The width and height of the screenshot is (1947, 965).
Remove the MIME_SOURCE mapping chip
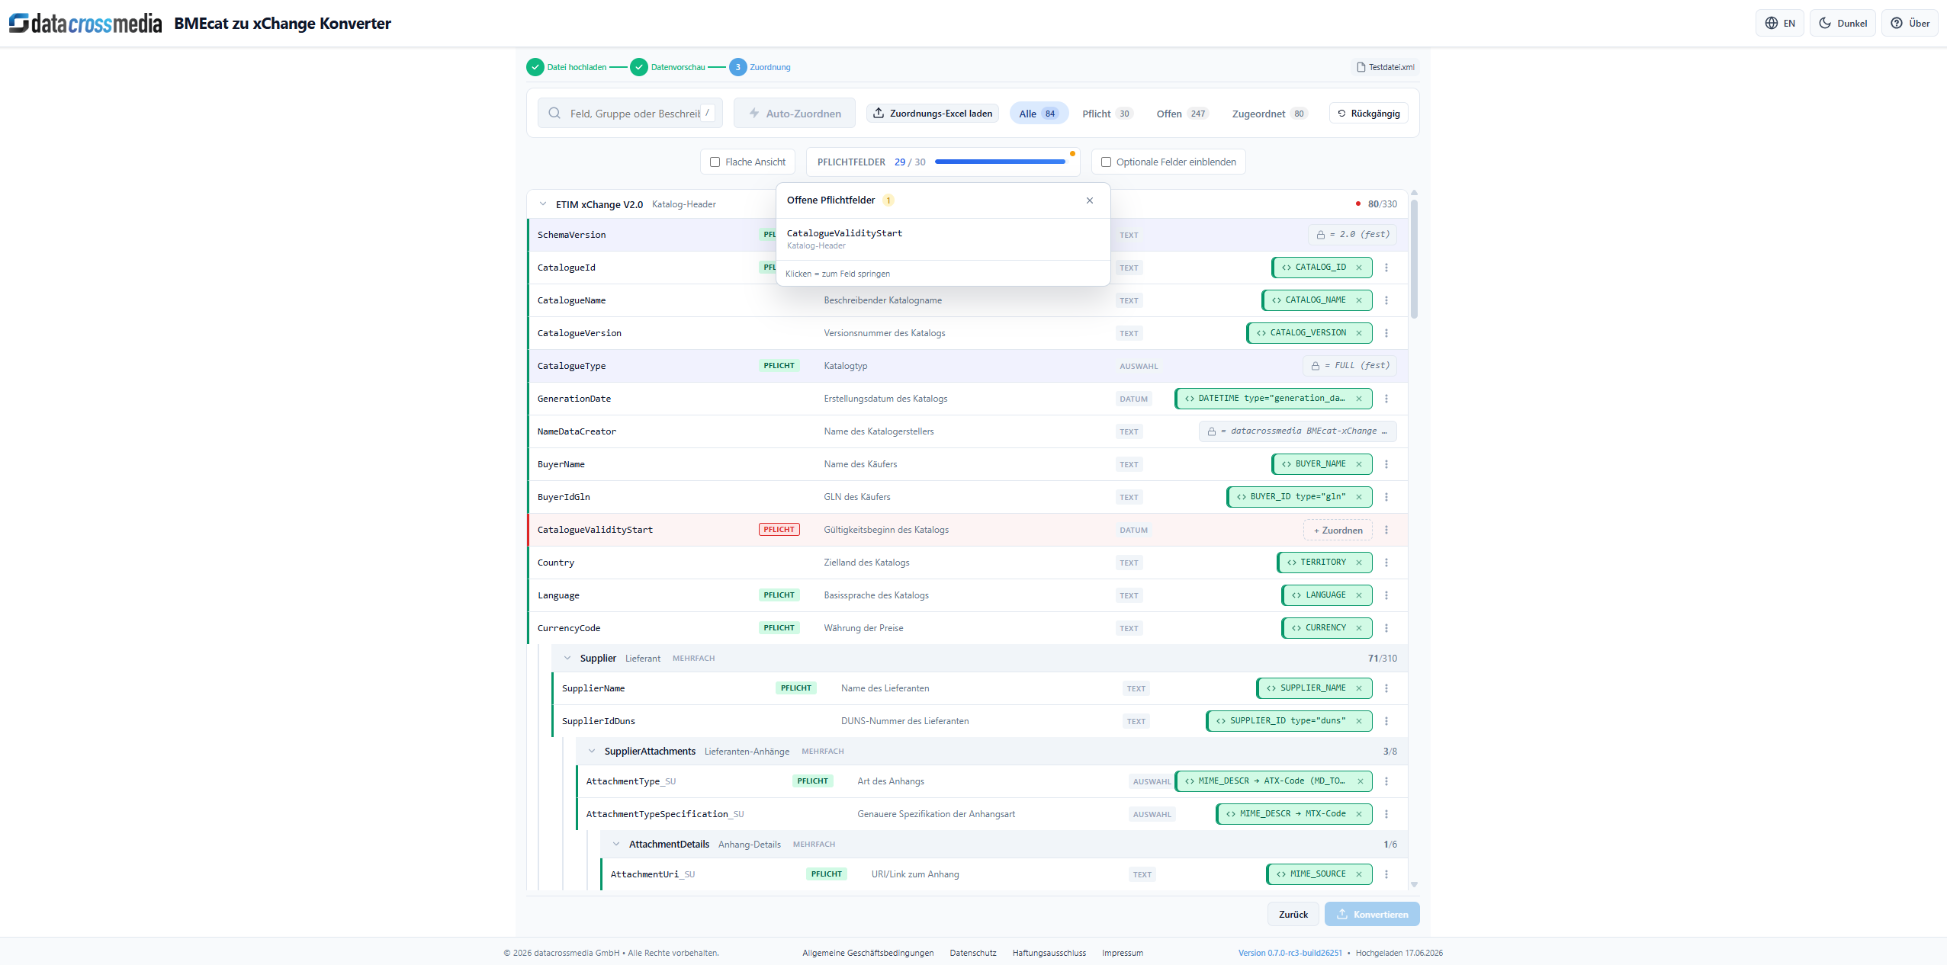tap(1359, 874)
